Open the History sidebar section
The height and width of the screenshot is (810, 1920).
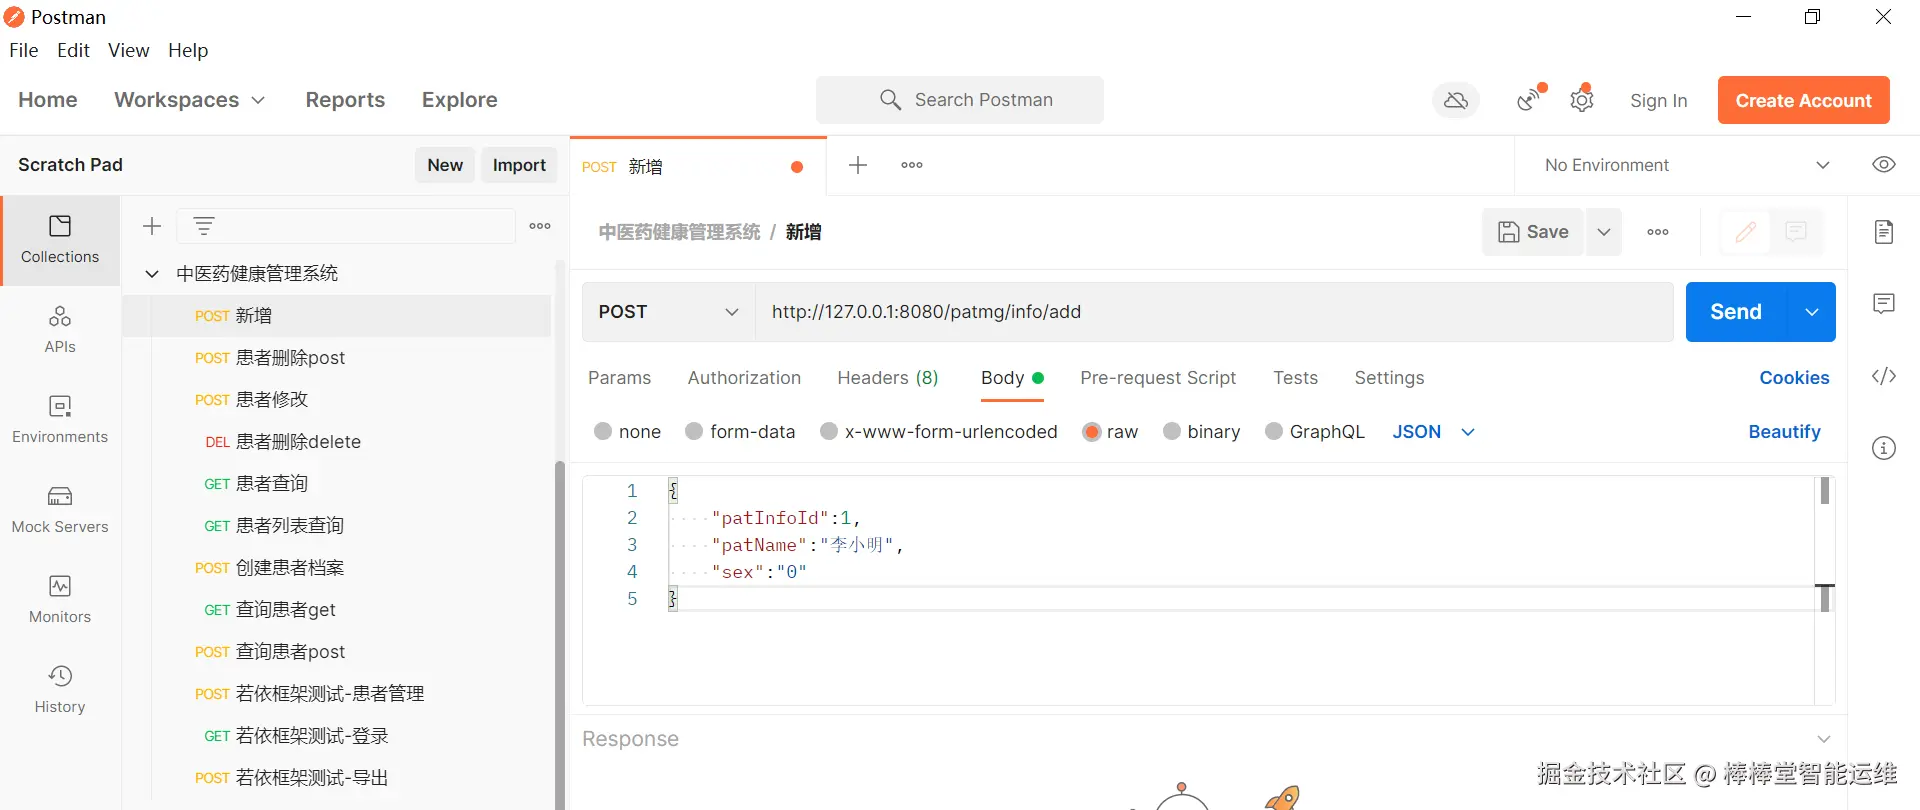60,689
